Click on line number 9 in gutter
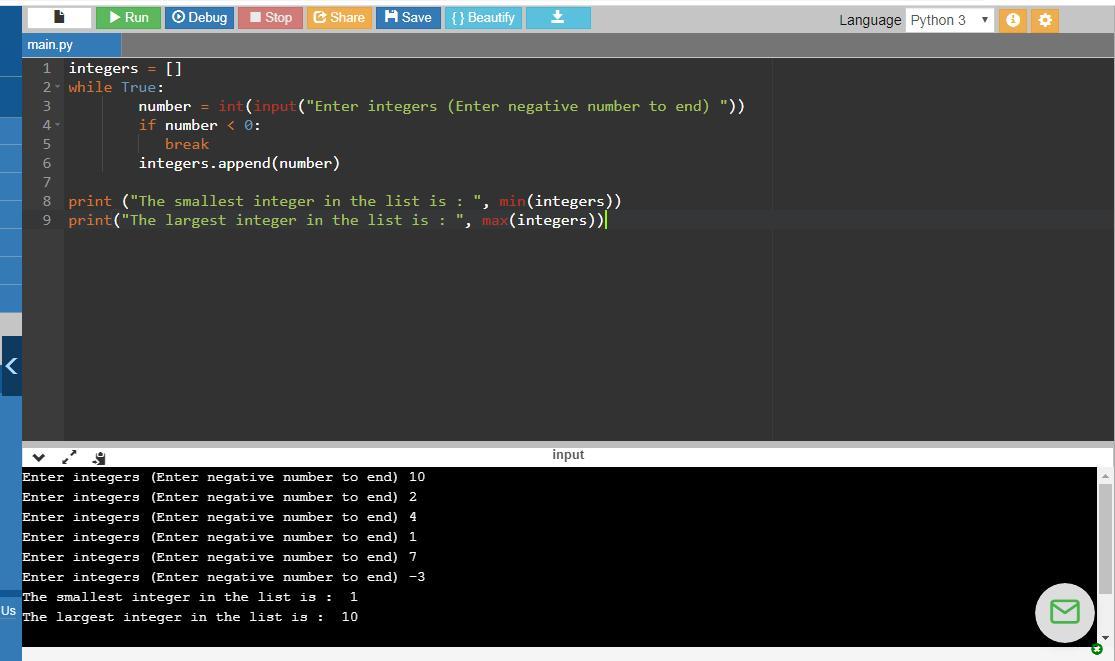The image size is (1115, 661). 46,220
